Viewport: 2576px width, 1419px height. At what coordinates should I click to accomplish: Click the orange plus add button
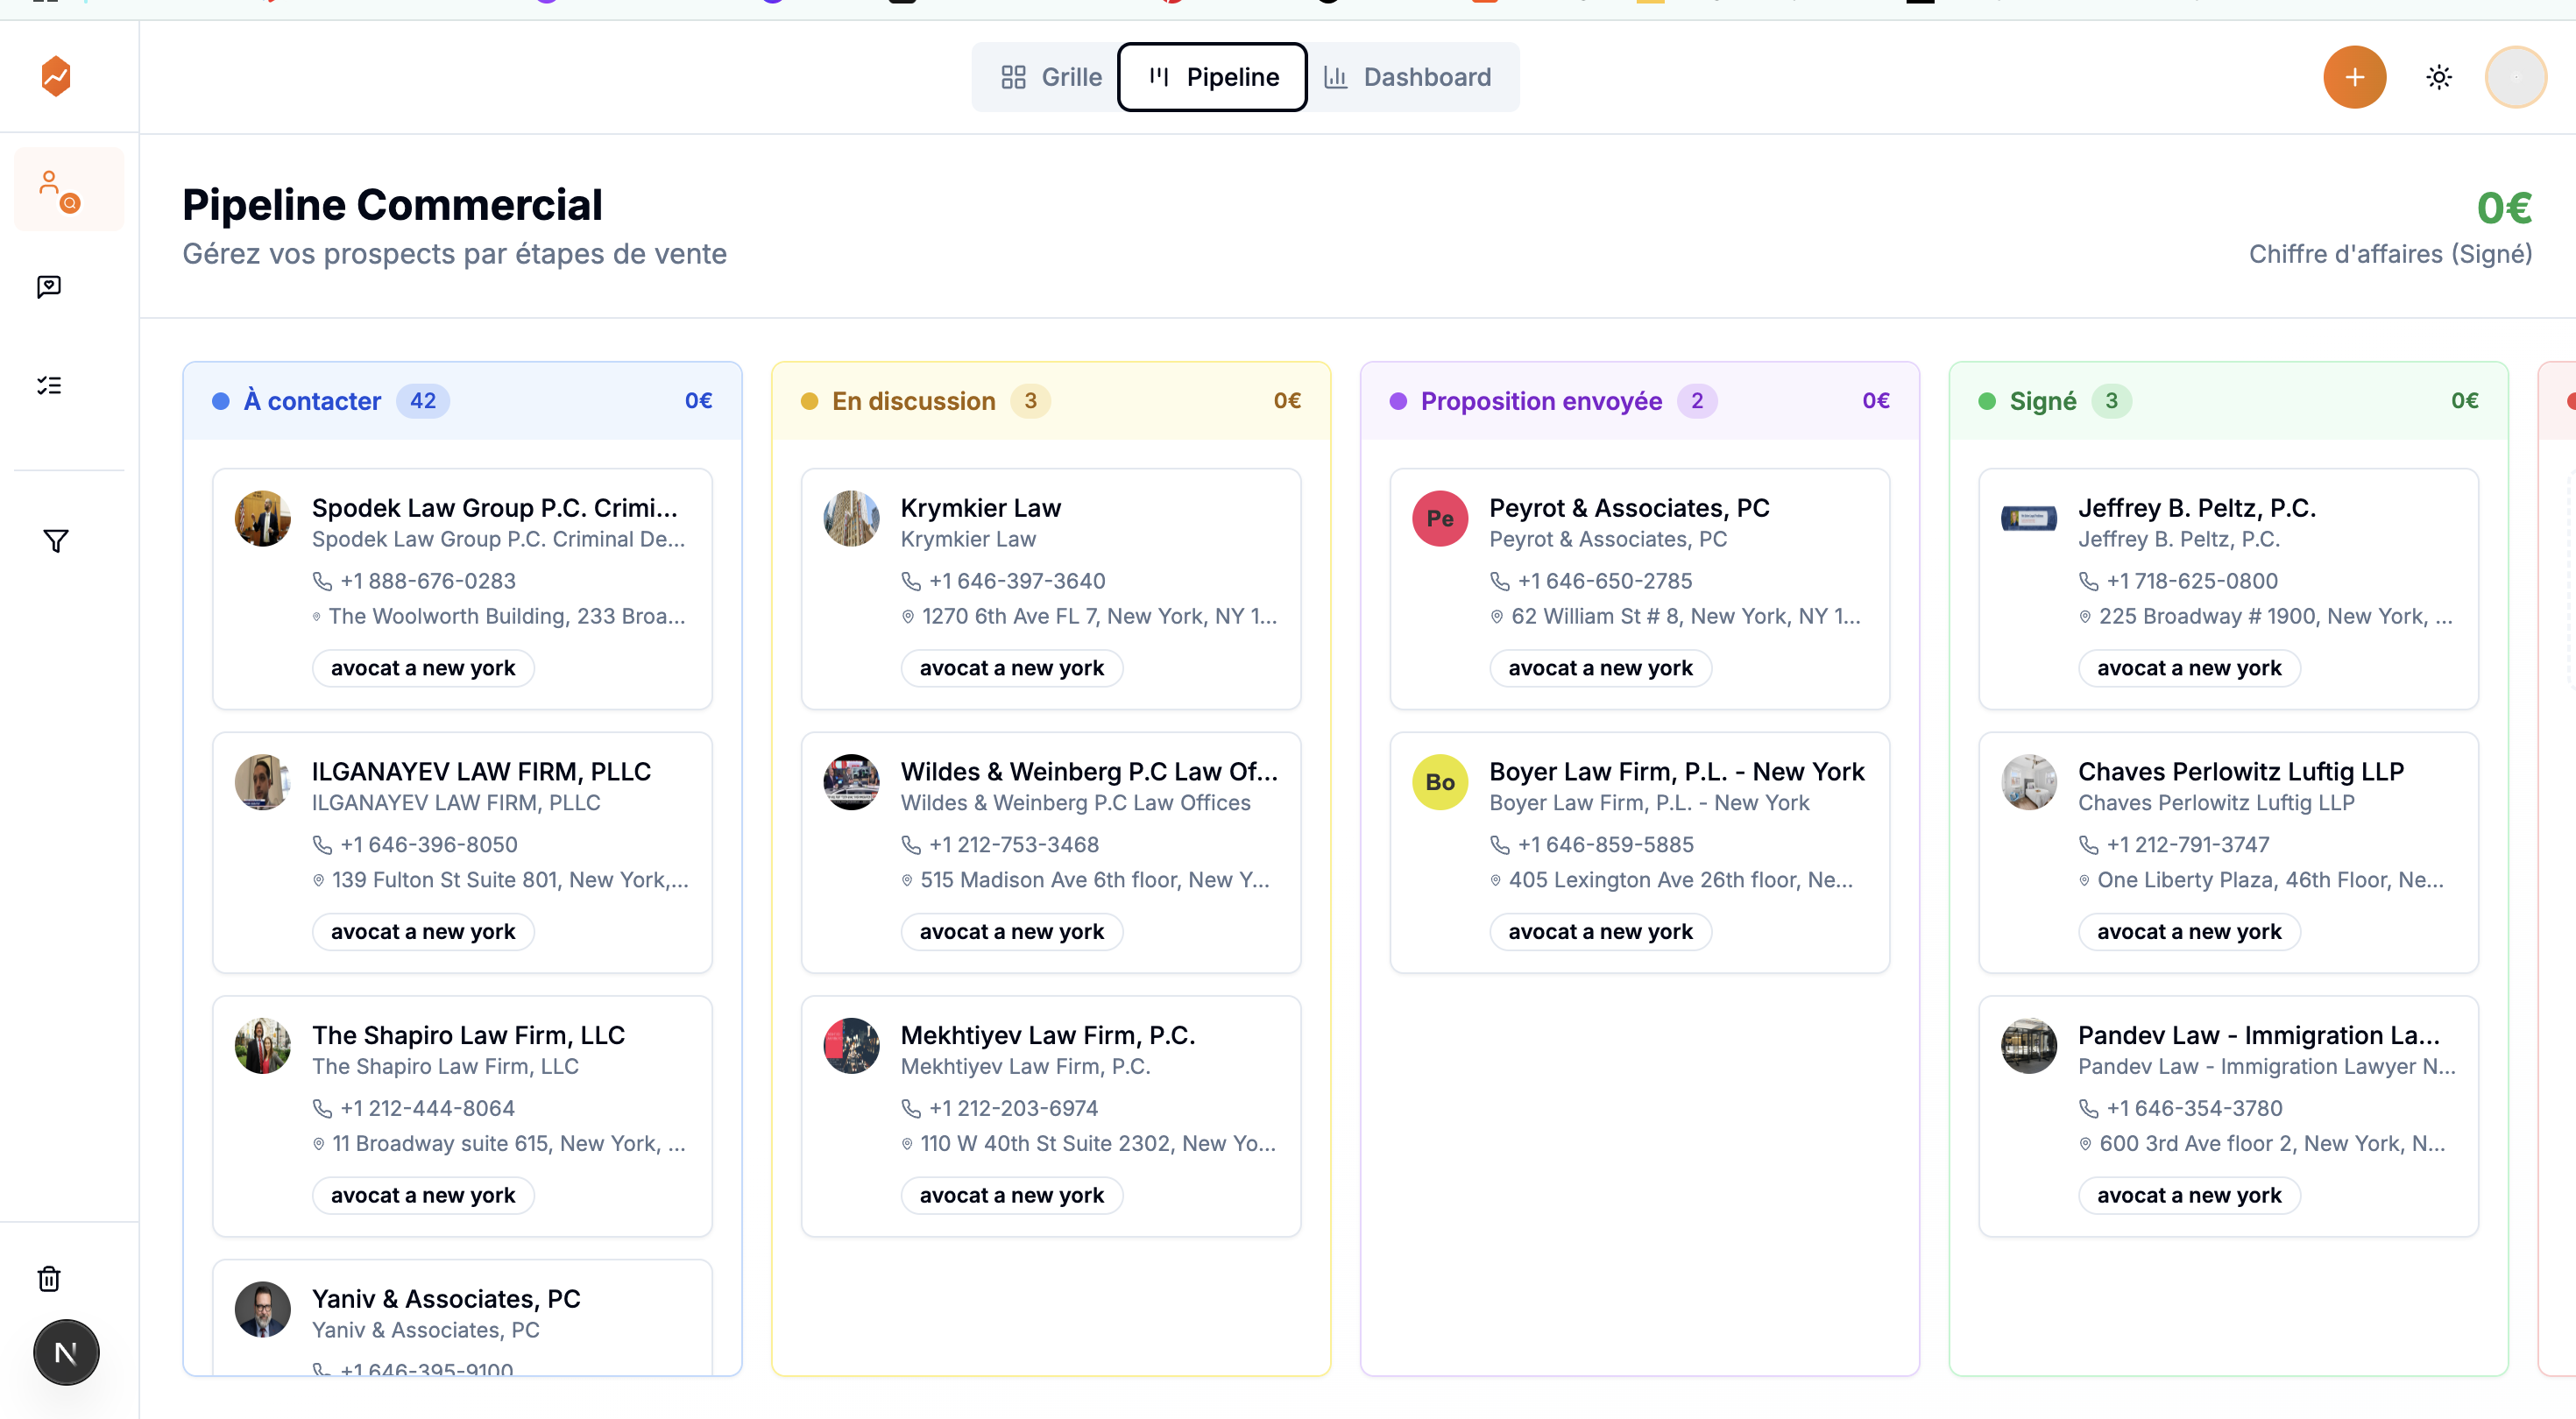[x=2354, y=77]
